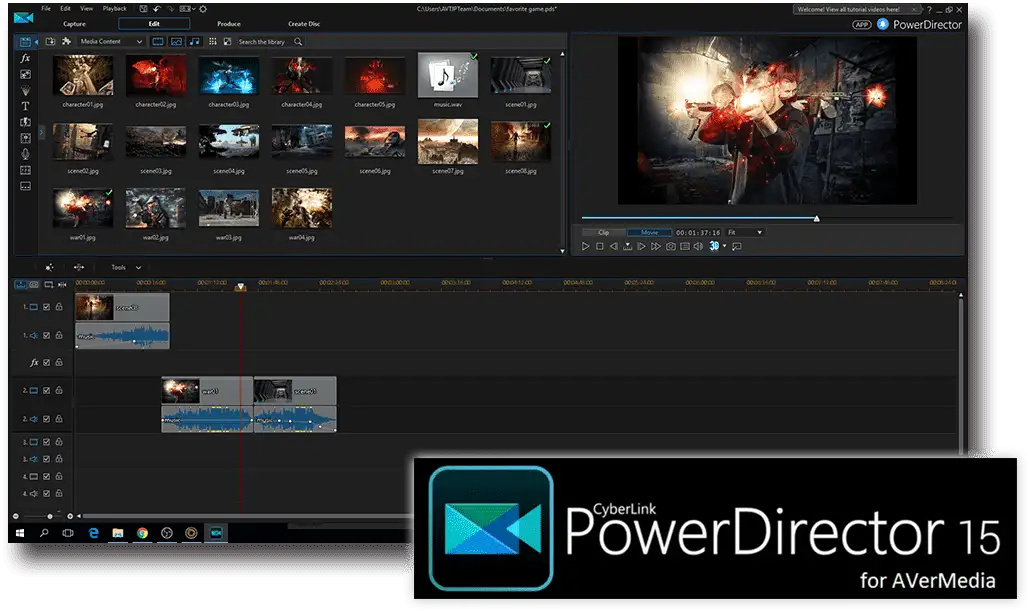This screenshot has width=1029, height=611.
Task: Toggle 3D mode icon in preview controls
Action: point(714,246)
